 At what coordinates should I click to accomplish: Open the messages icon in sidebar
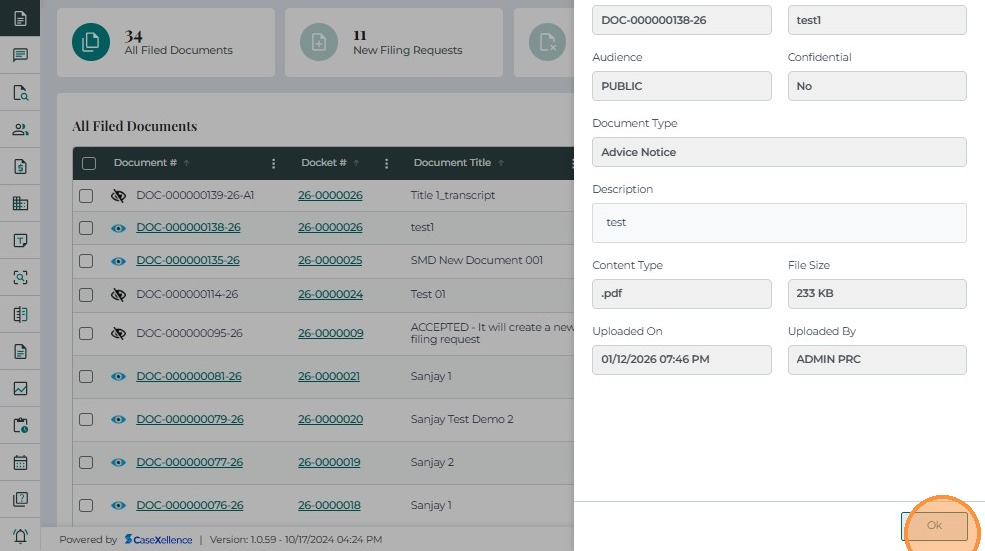tap(20, 55)
